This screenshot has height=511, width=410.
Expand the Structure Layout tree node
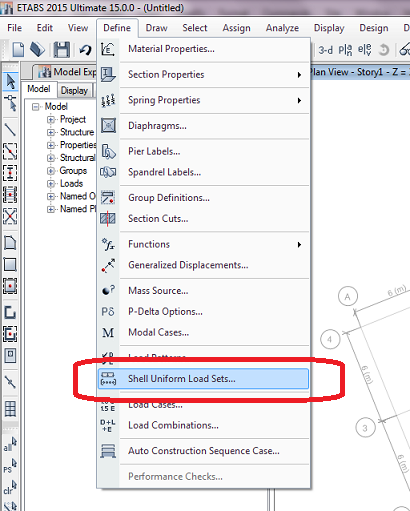coord(51,133)
